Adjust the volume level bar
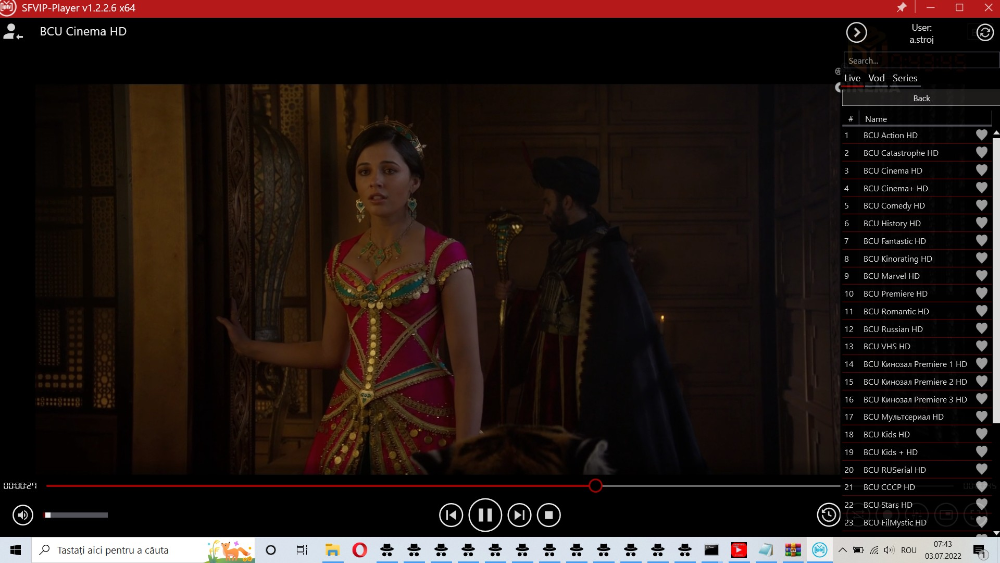 77,515
